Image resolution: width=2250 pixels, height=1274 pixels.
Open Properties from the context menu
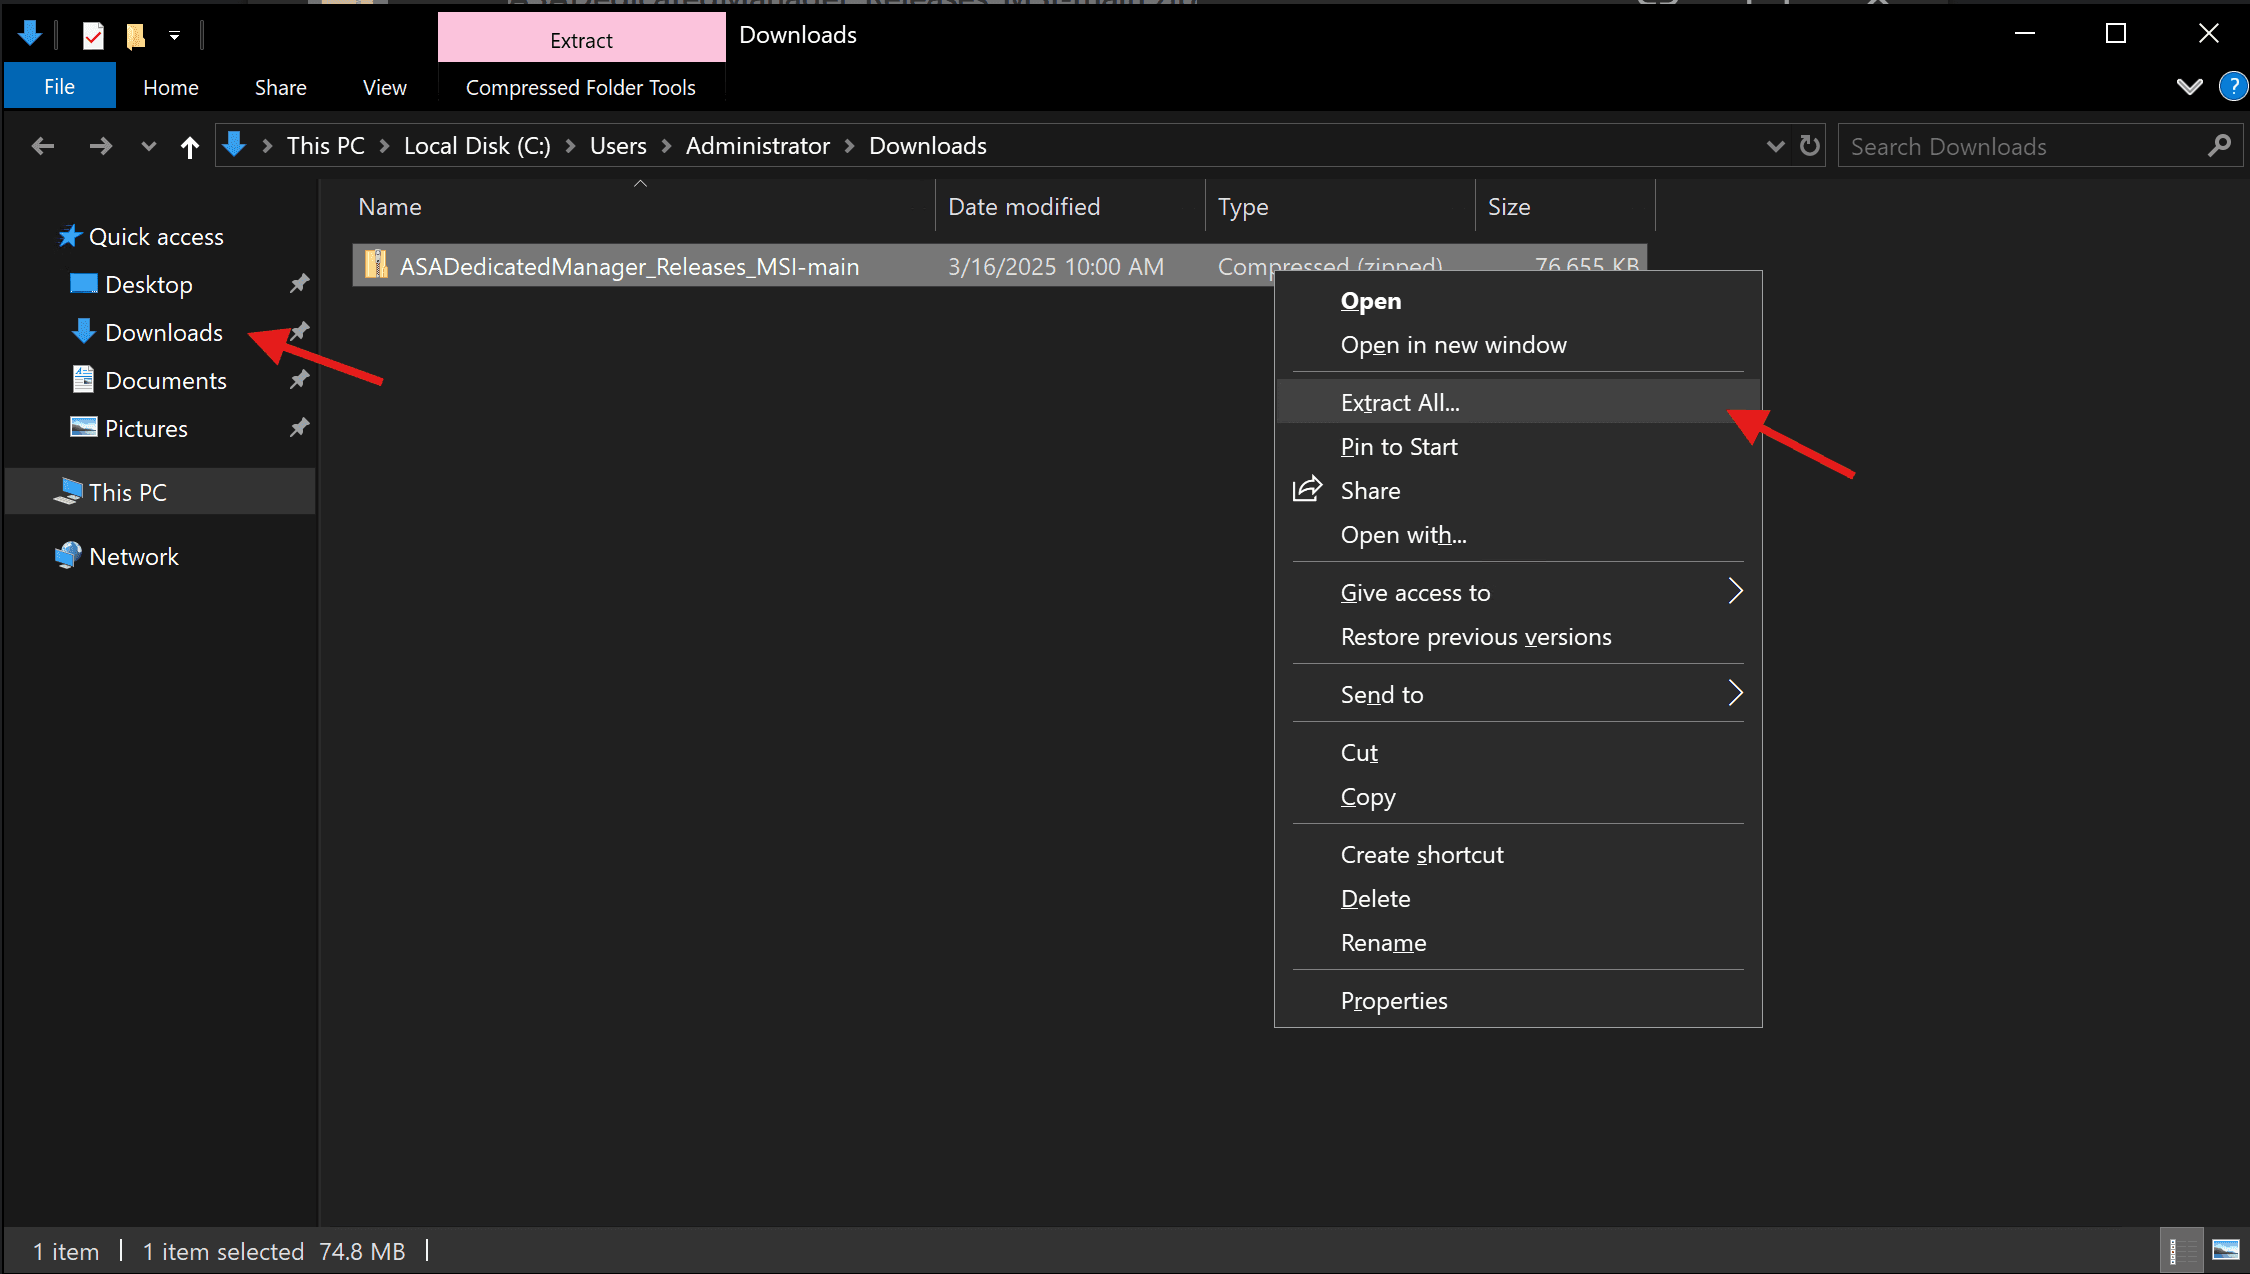click(1518, 1001)
